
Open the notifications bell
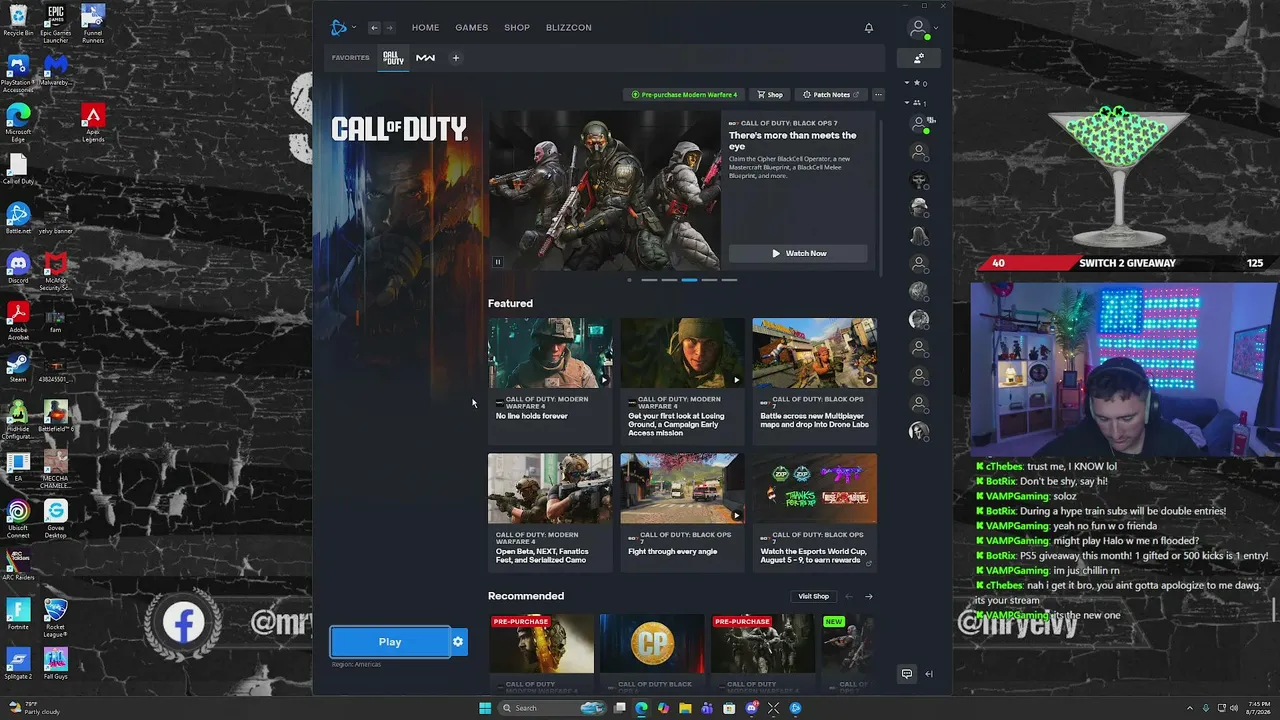pyautogui.click(x=869, y=28)
